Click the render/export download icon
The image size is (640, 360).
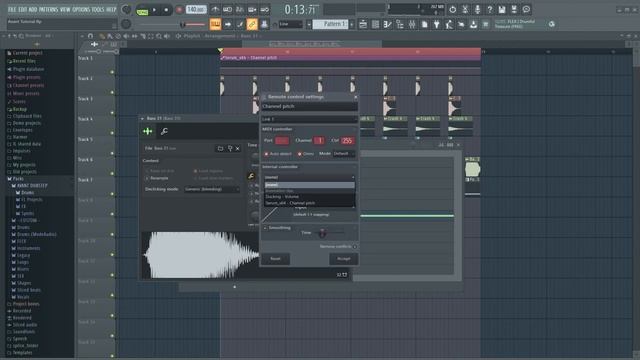(473, 24)
